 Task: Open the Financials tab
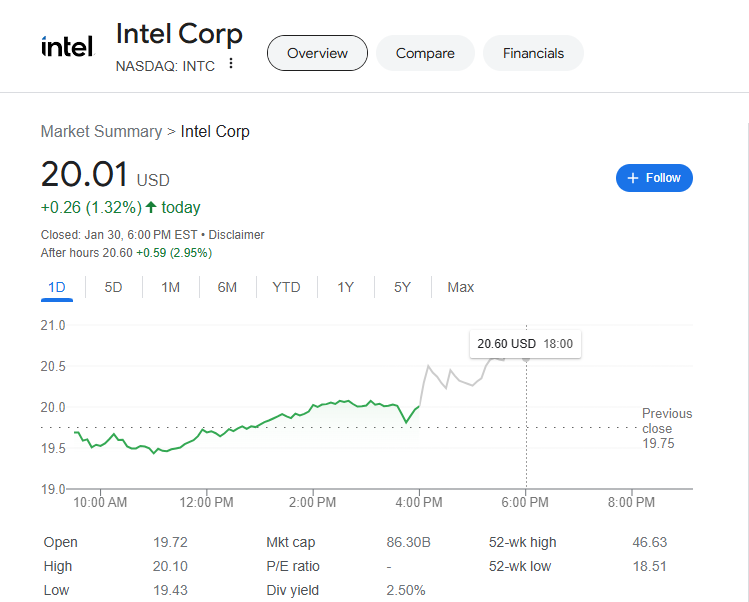point(533,53)
